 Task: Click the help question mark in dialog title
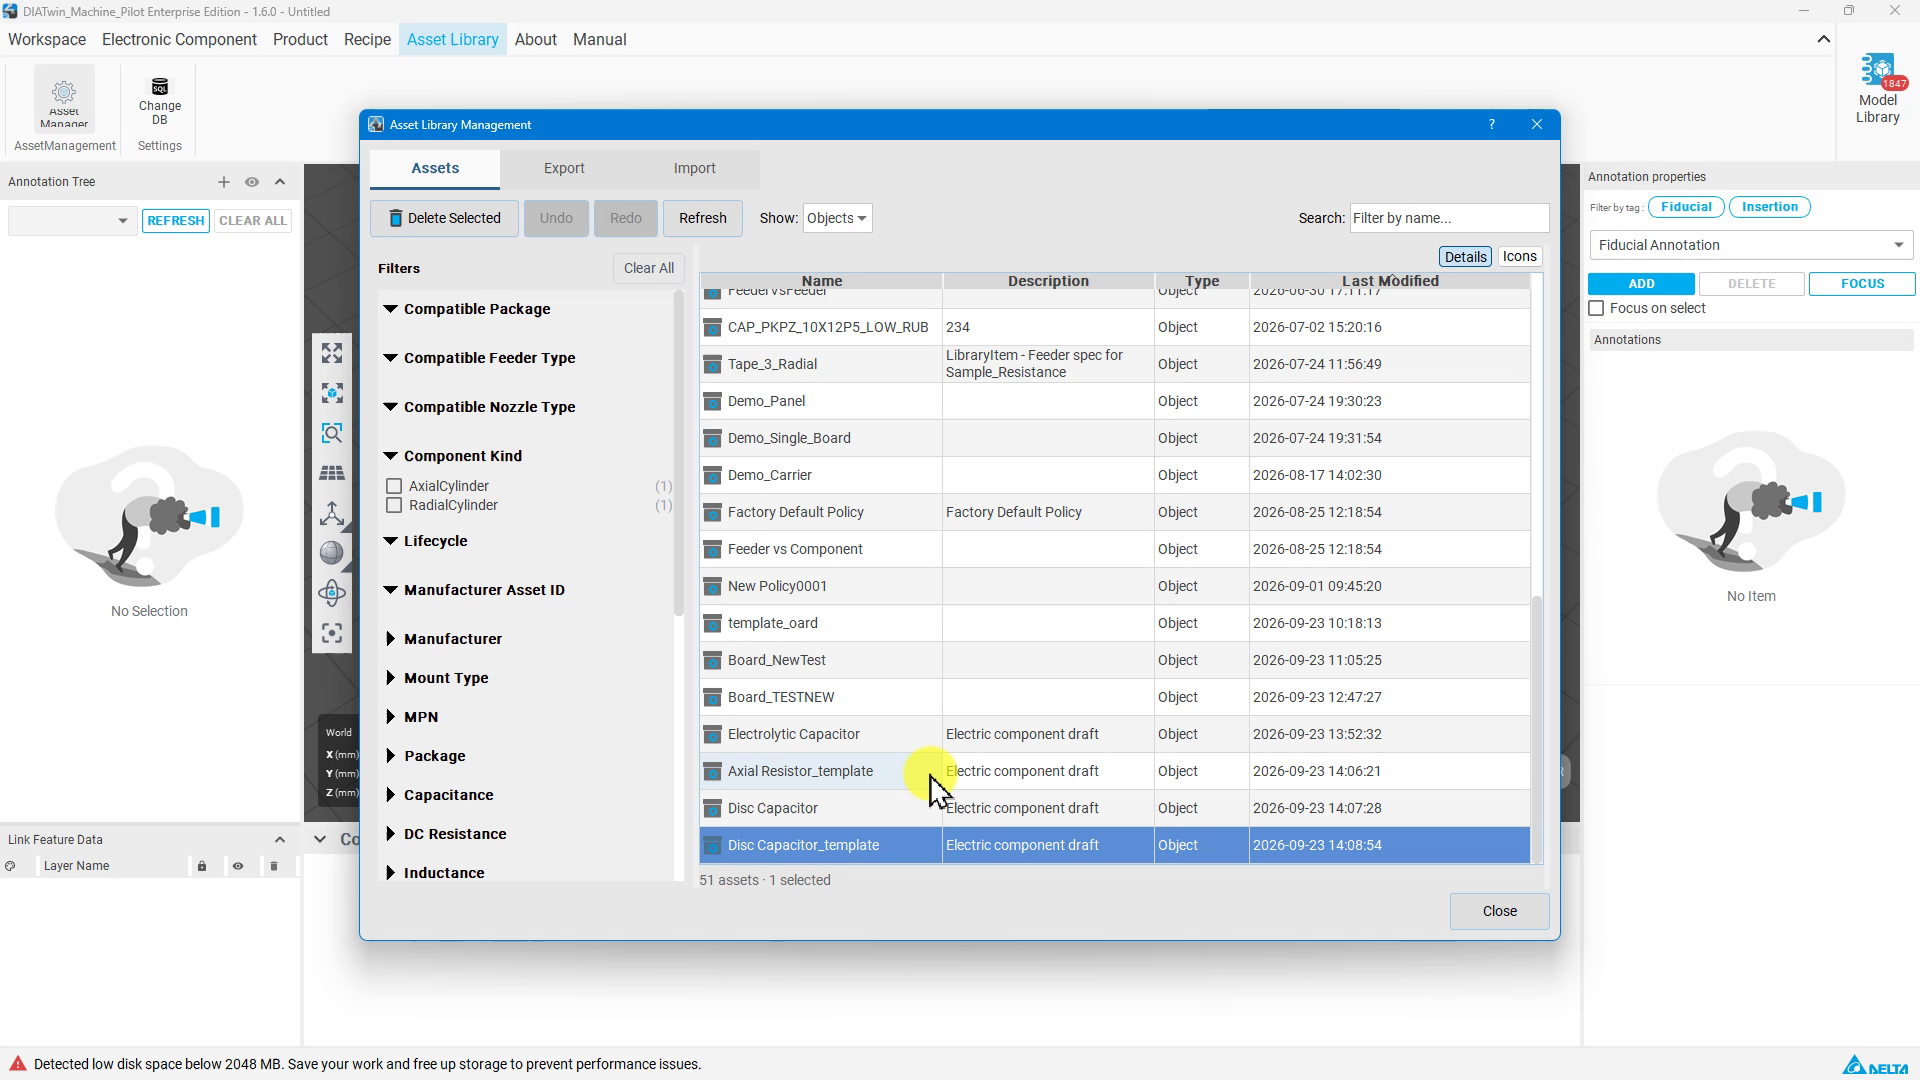pyautogui.click(x=1492, y=125)
